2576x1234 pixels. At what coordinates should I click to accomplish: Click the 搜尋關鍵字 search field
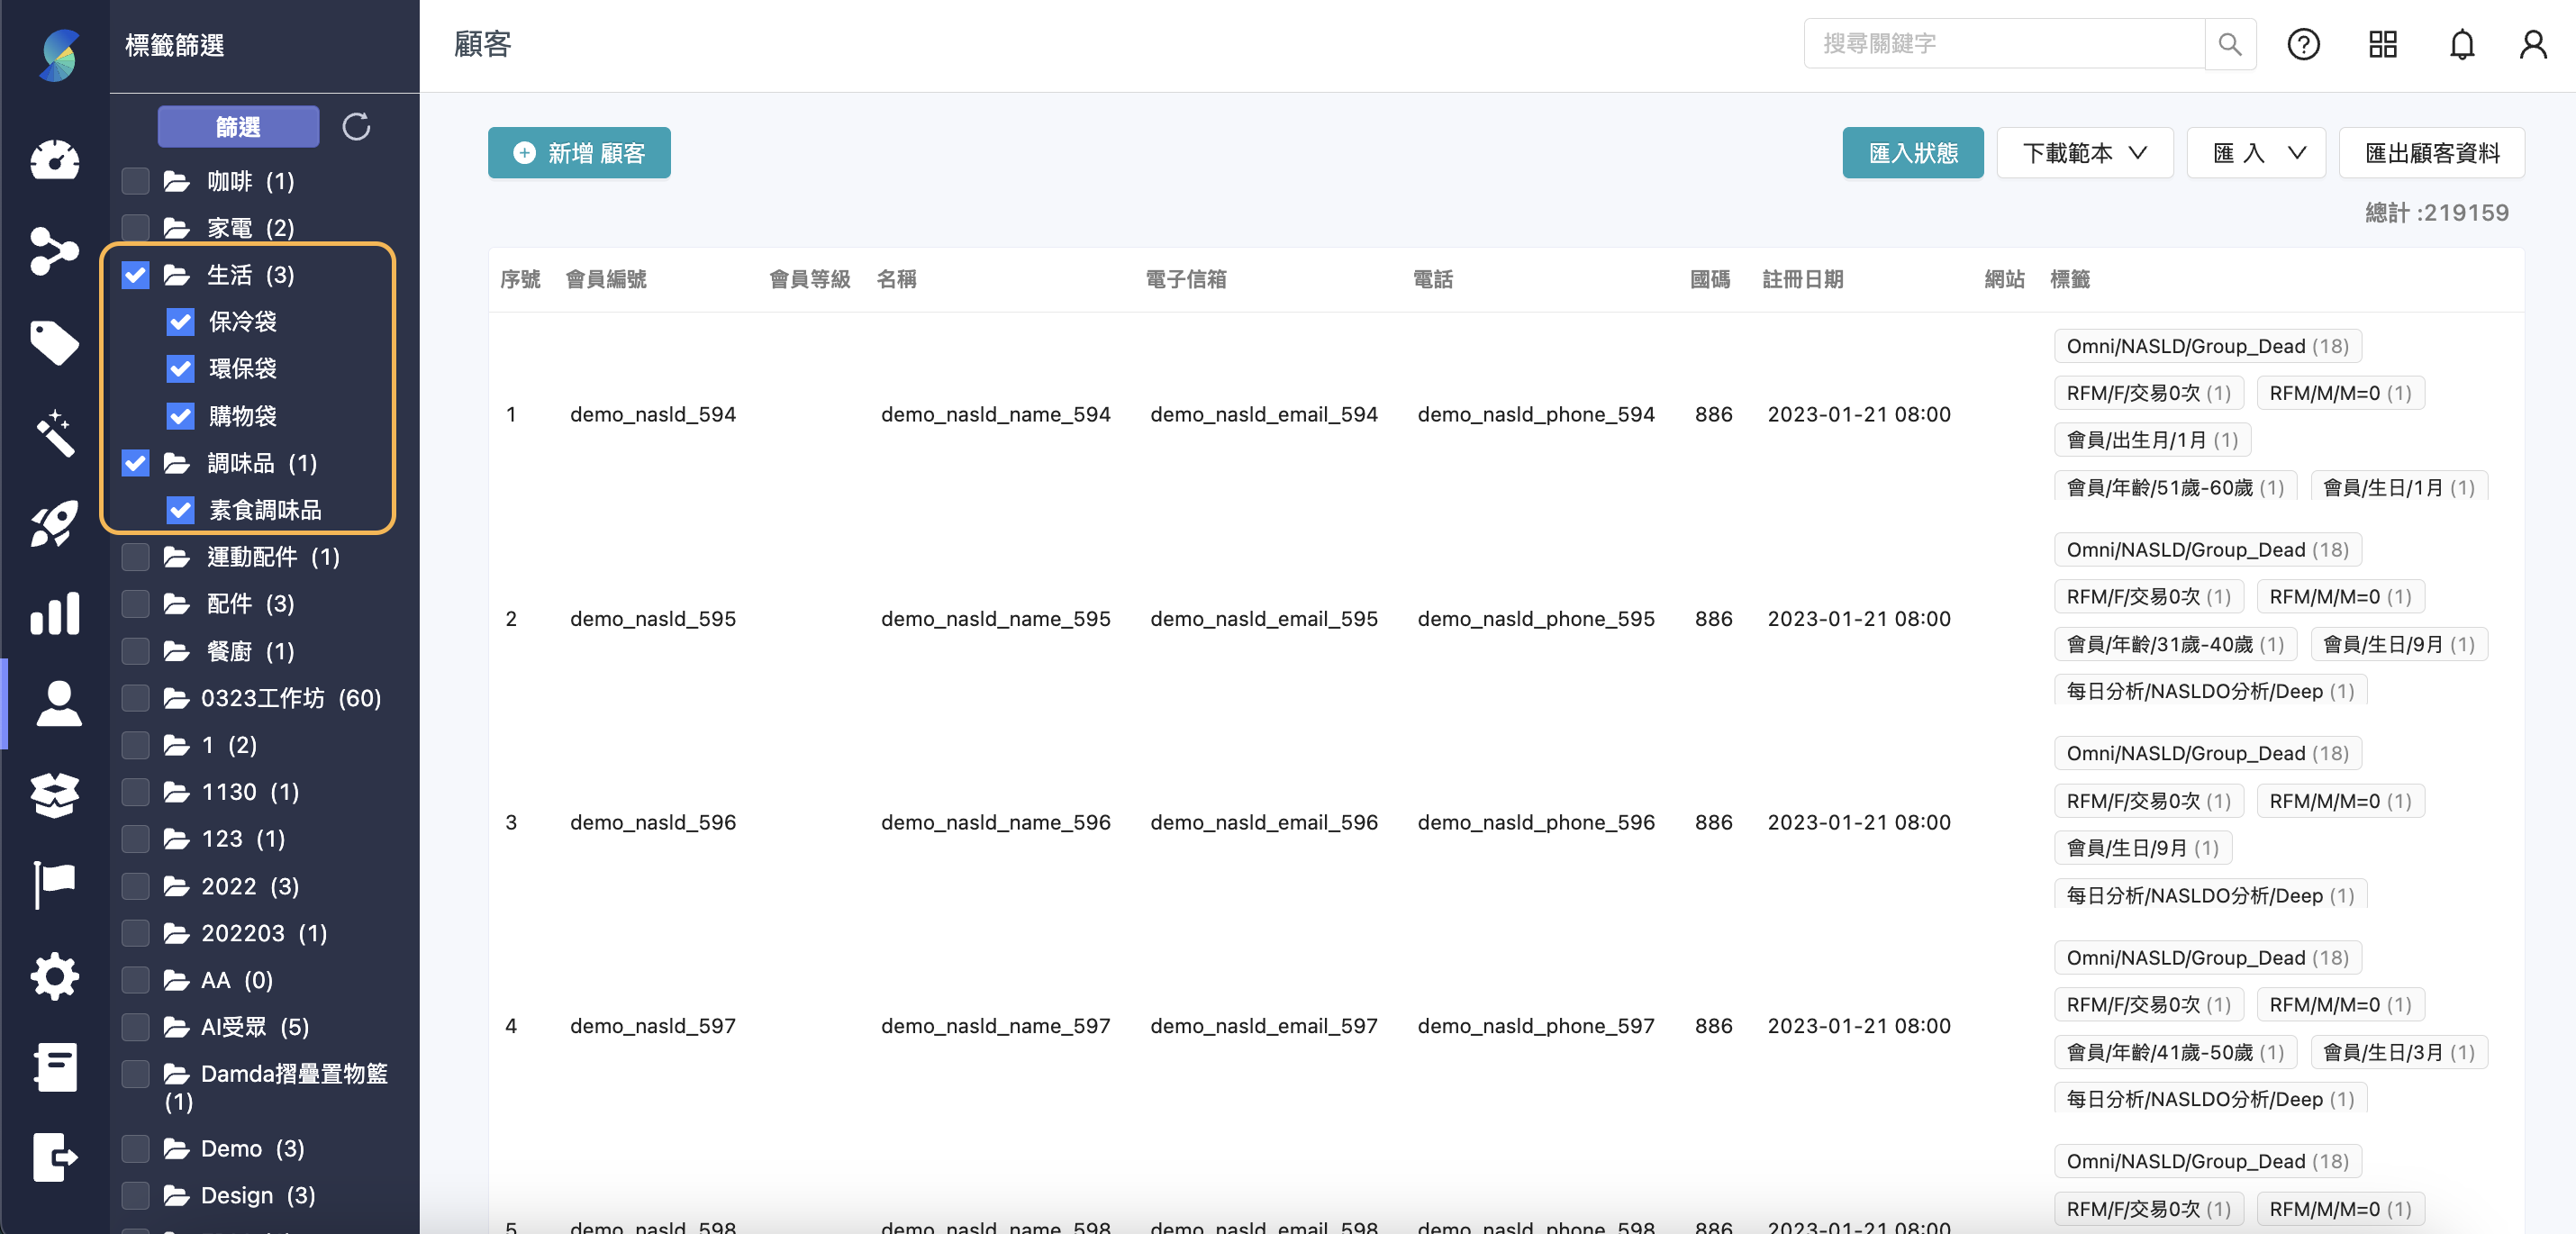(2004, 44)
